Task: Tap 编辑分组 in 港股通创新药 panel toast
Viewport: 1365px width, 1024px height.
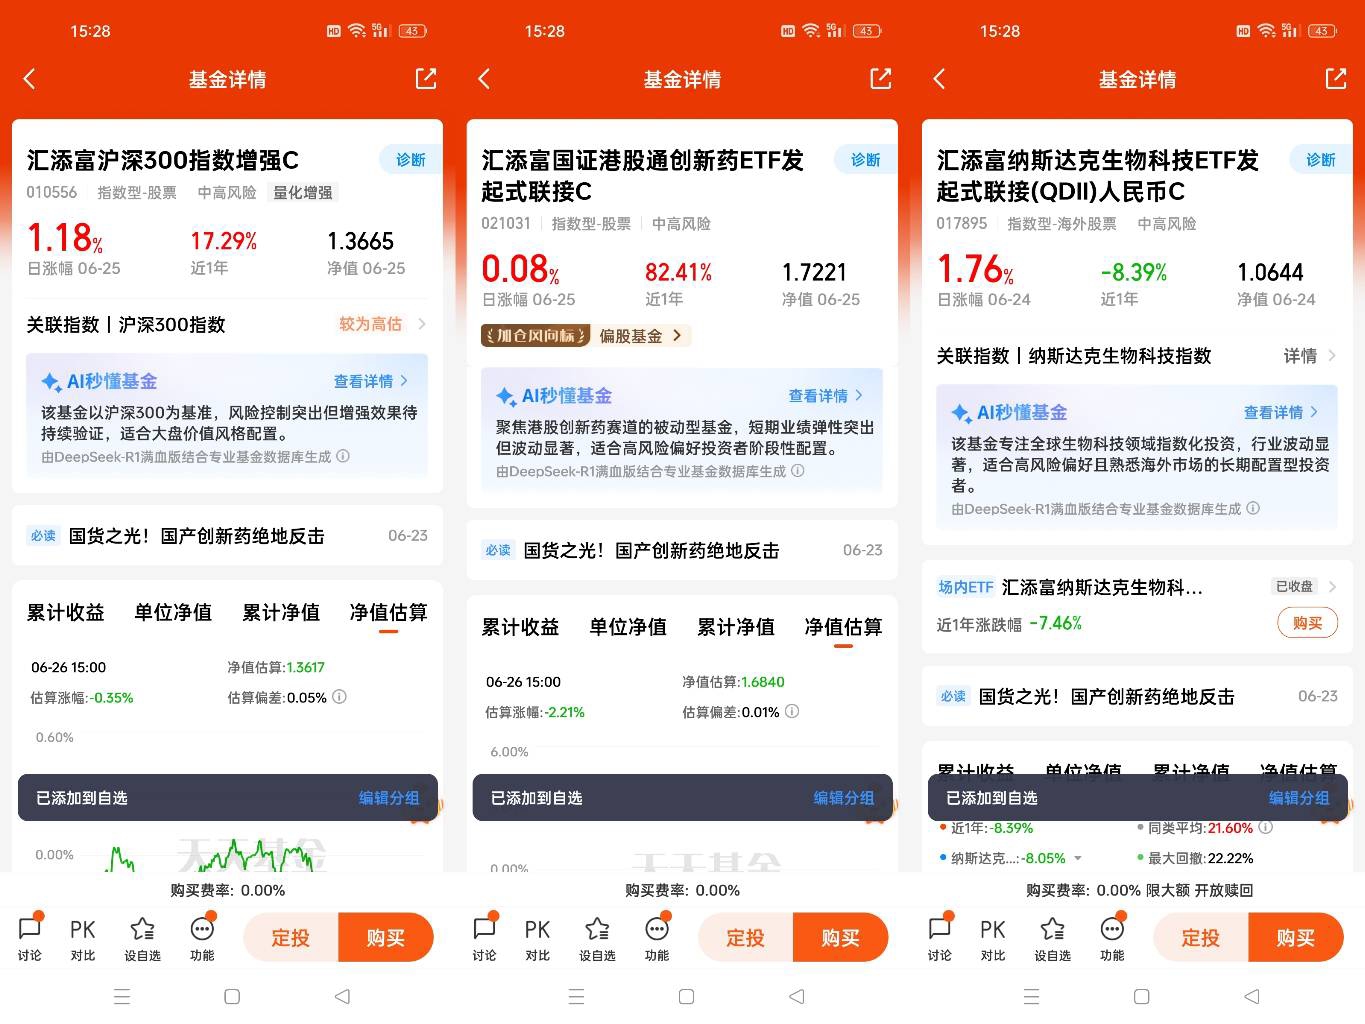Action: 844,798
